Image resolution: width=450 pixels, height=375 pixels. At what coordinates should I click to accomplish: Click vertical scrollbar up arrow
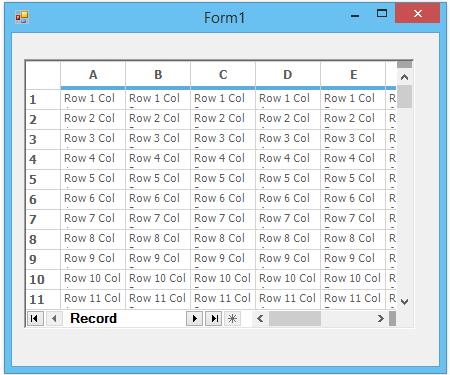(404, 77)
